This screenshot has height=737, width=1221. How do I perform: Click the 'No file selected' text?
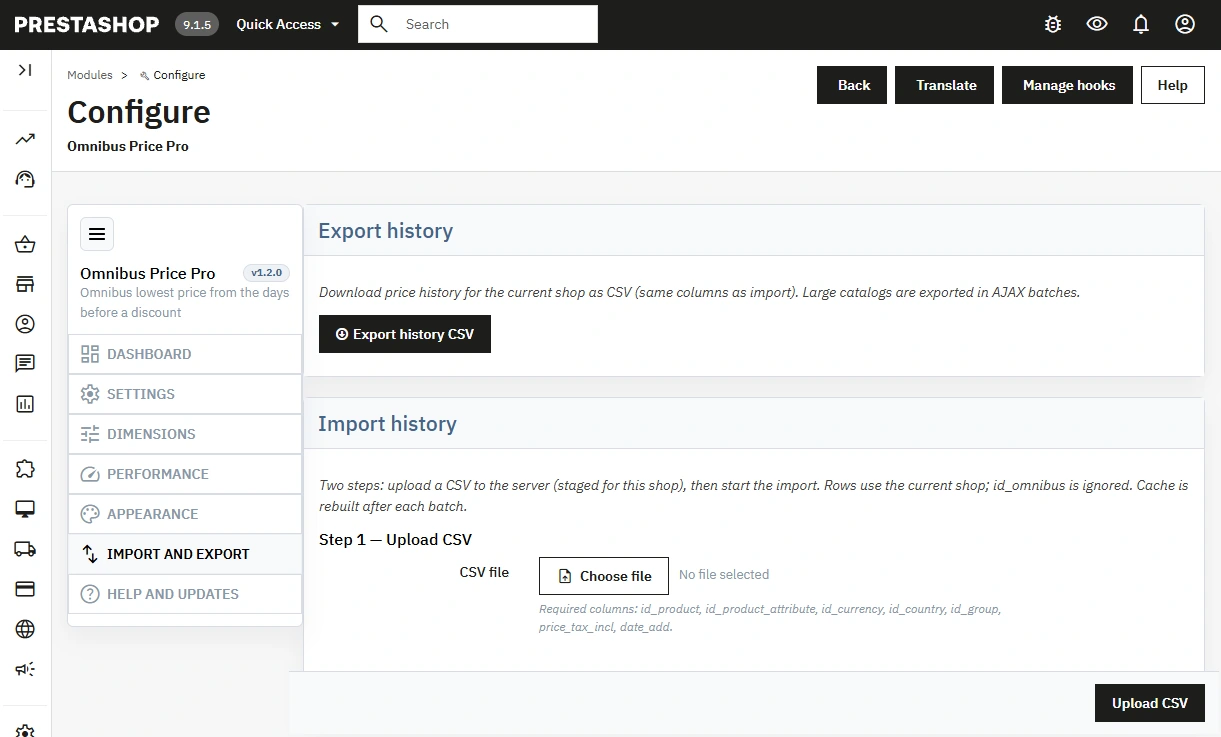pyautogui.click(x=724, y=575)
